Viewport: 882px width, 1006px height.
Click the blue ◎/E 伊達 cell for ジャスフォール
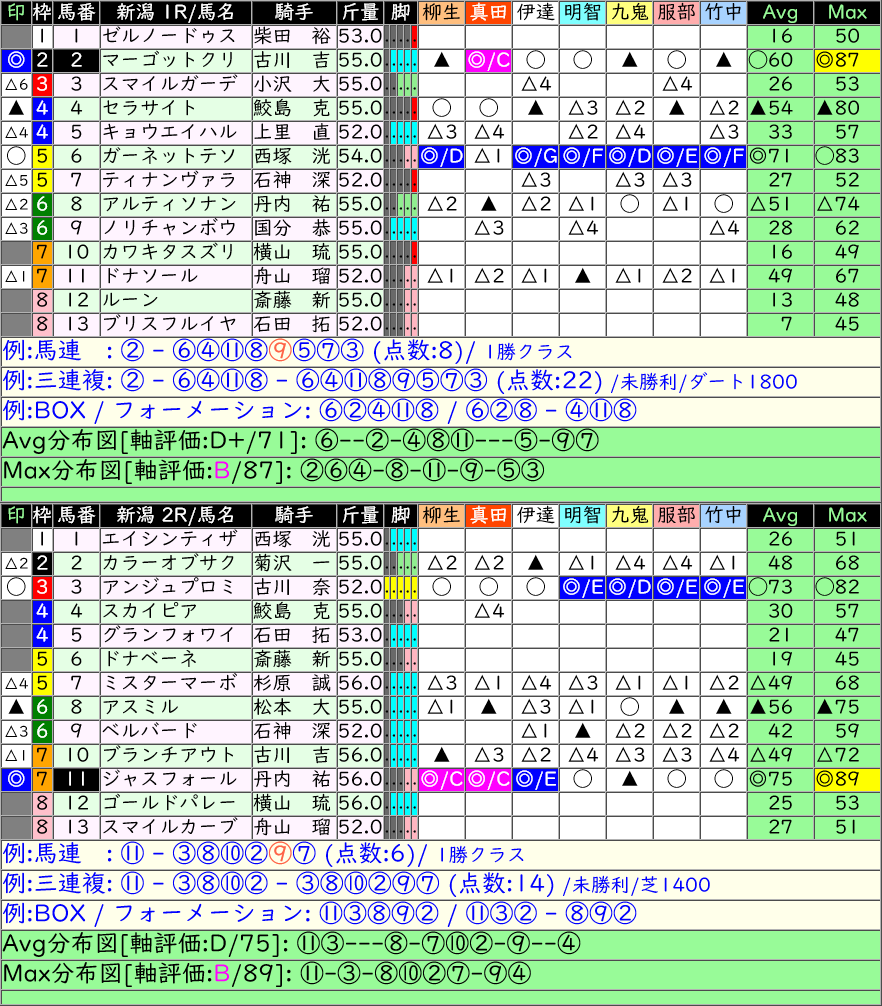pyautogui.click(x=535, y=779)
